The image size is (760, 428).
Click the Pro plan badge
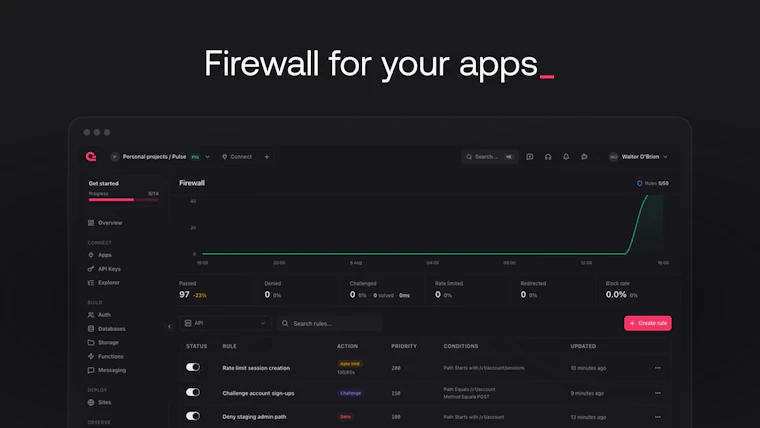pyautogui.click(x=195, y=157)
